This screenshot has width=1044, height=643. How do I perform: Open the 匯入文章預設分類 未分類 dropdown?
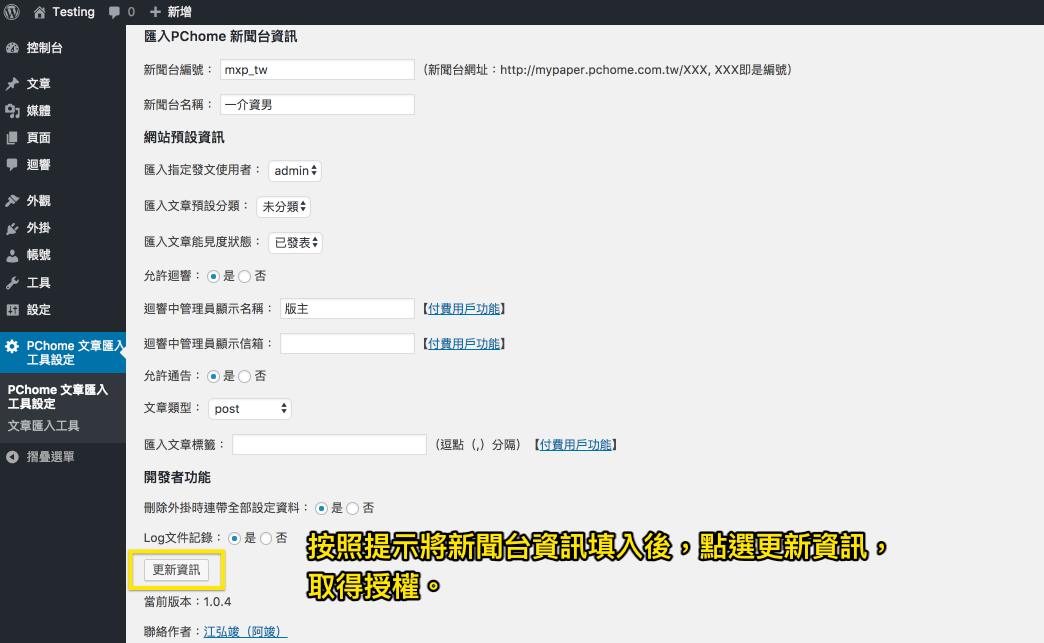point(284,207)
